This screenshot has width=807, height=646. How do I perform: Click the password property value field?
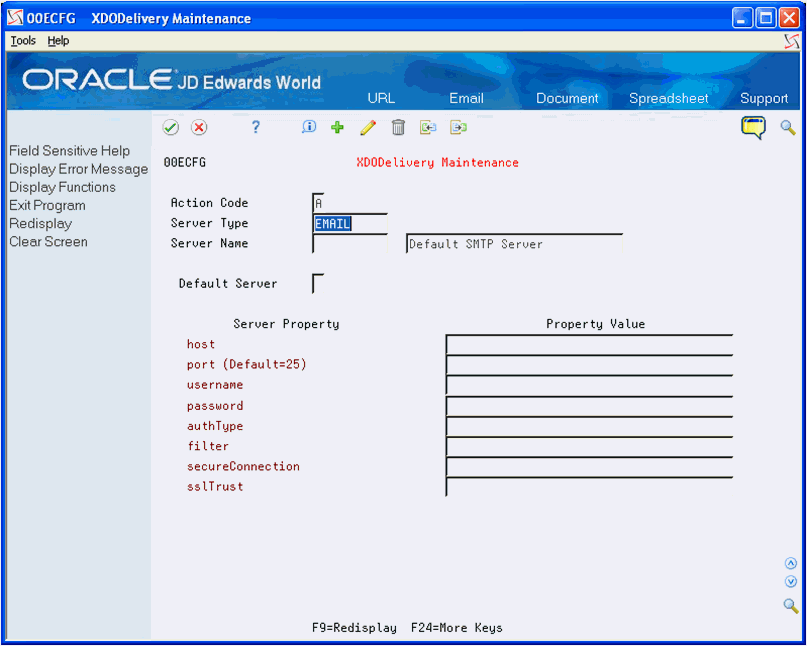[589, 406]
